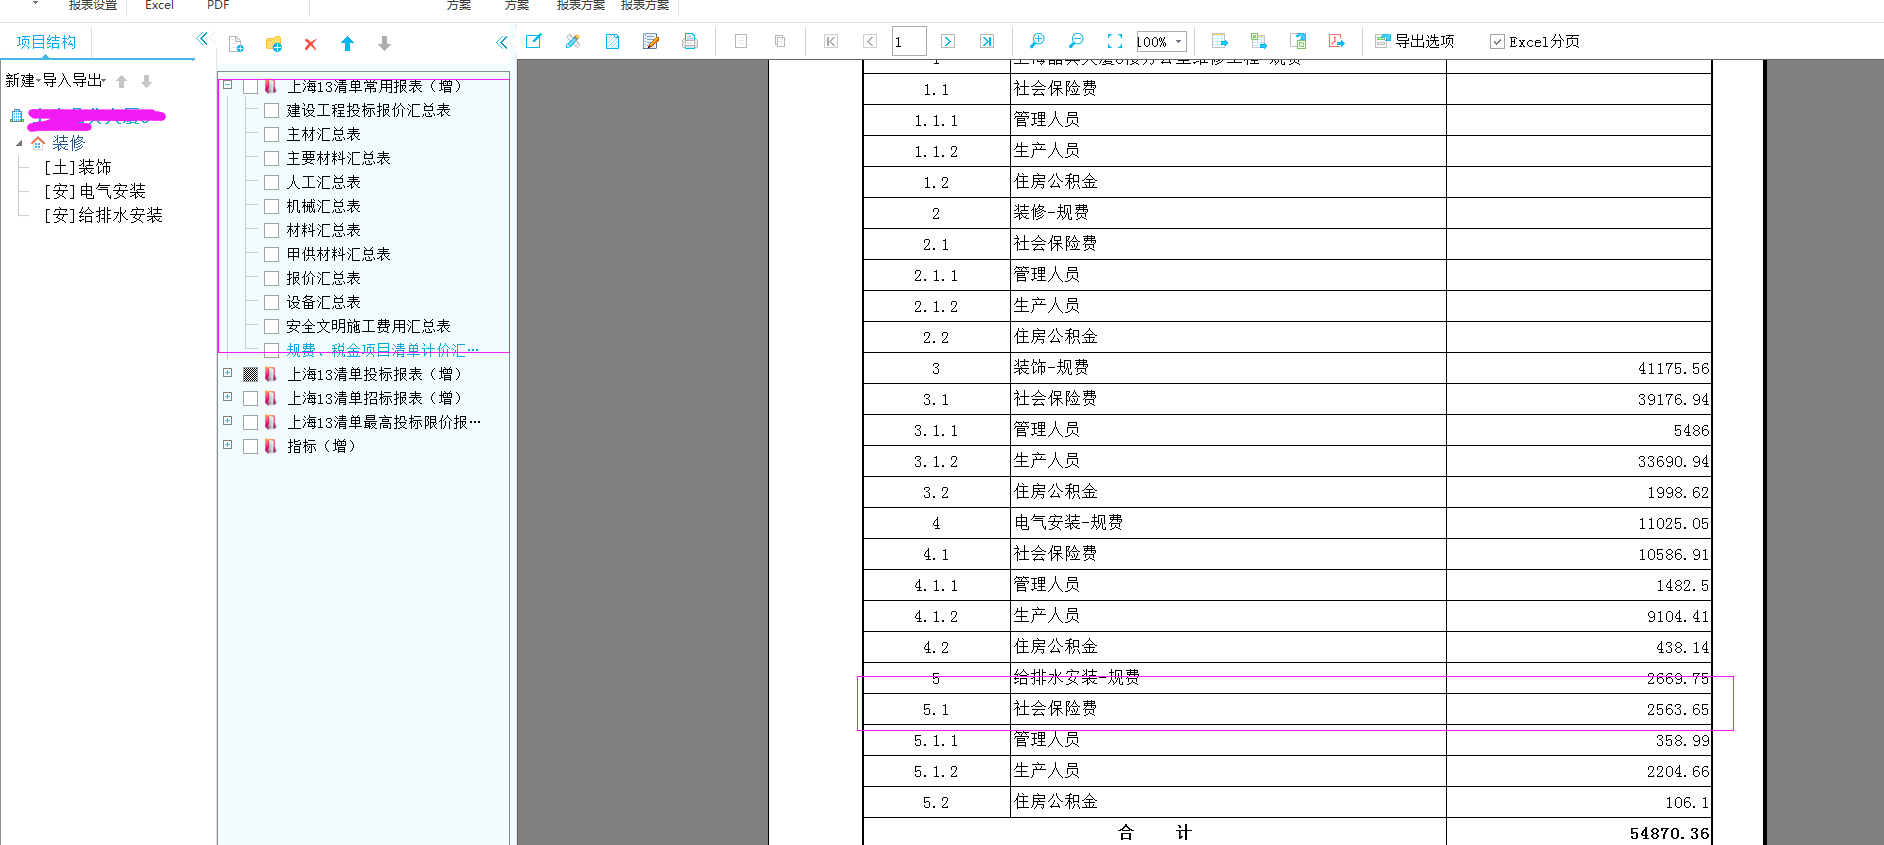
Task: Click the 装饰-规费 row in the report
Action: [1287, 368]
